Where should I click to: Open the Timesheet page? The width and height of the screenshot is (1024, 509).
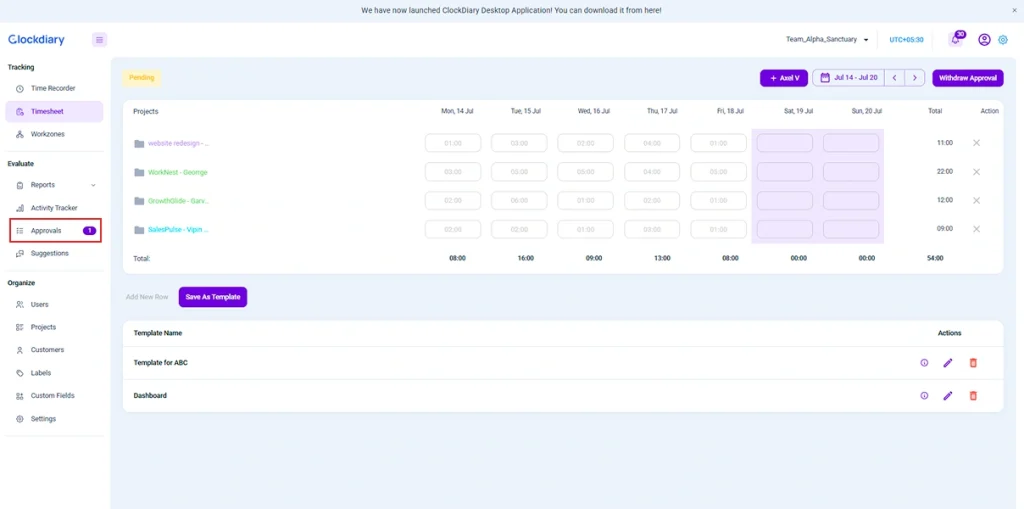pos(54,112)
